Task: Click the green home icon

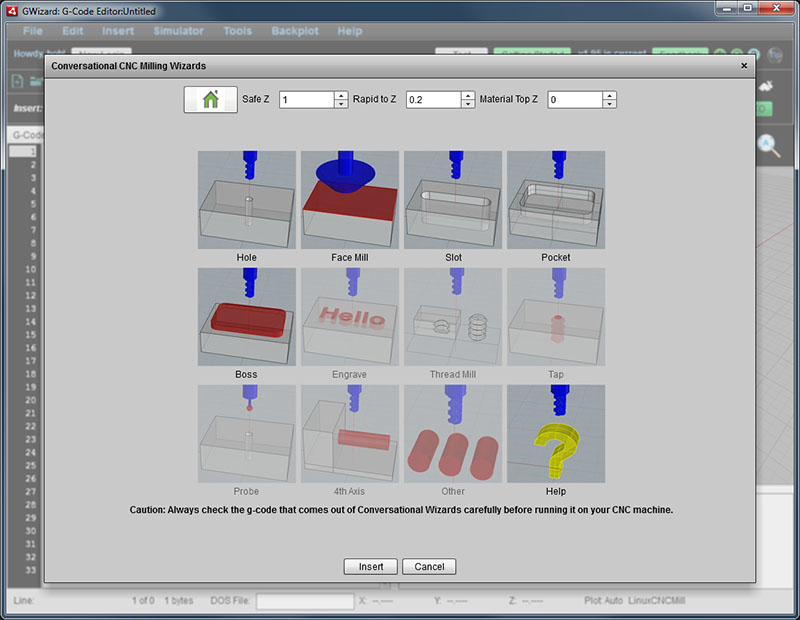Action: click(x=209, y=98)
